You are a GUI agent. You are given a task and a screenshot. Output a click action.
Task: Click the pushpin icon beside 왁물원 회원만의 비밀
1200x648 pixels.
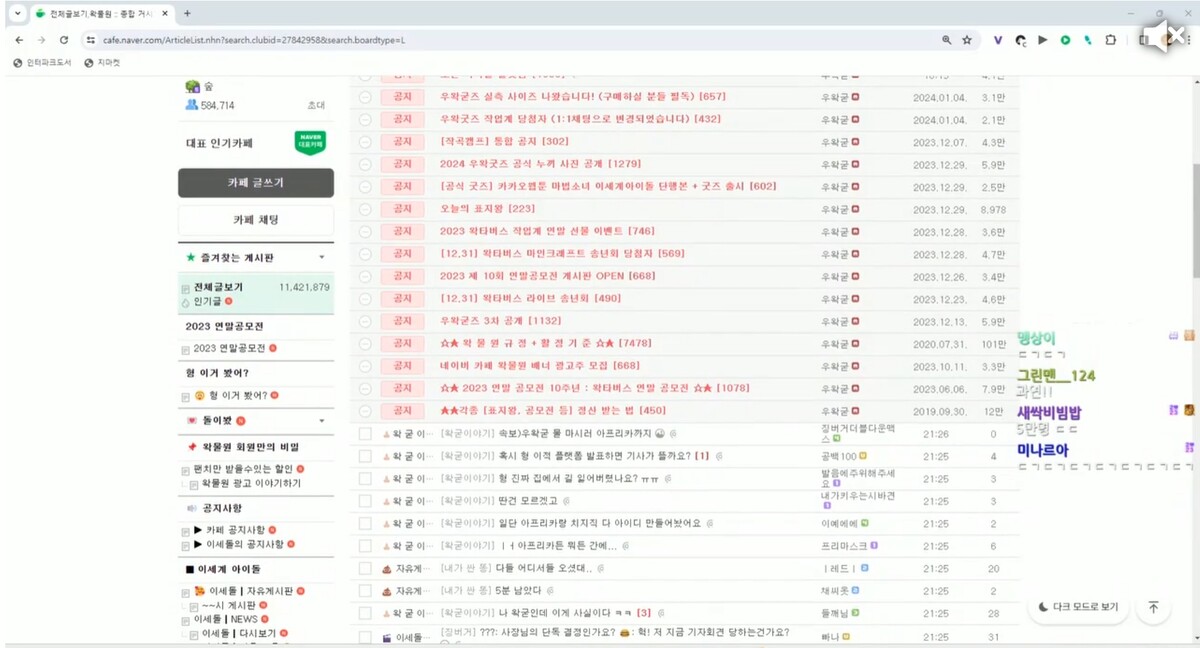coord(192,445)
